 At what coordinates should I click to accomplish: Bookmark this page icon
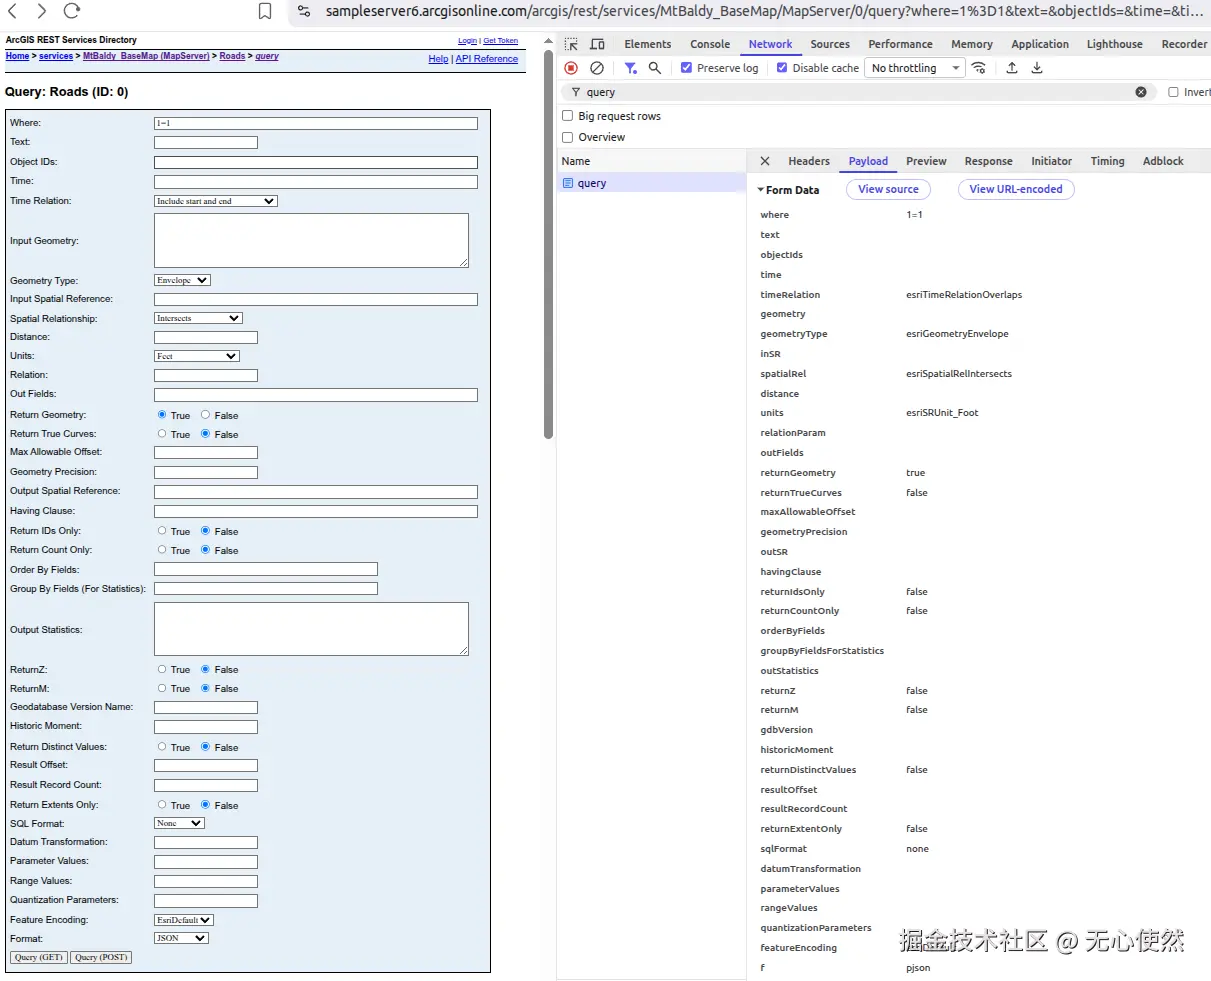point(265,11)
